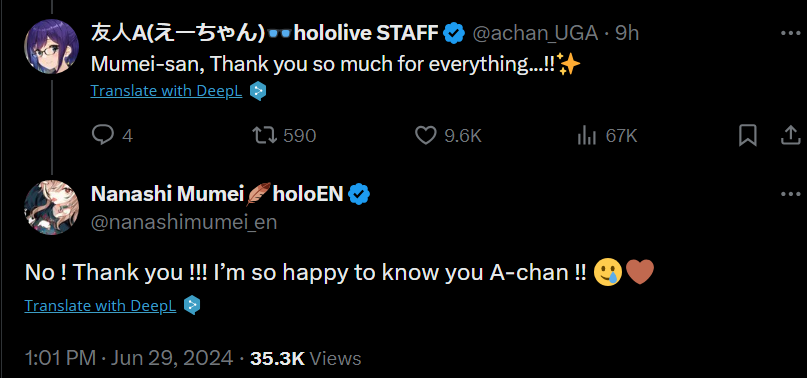Open the Nanashi Mumei holoEN display name
The image size is (807, 378).
pyautogui.click(x=217, y=194)
